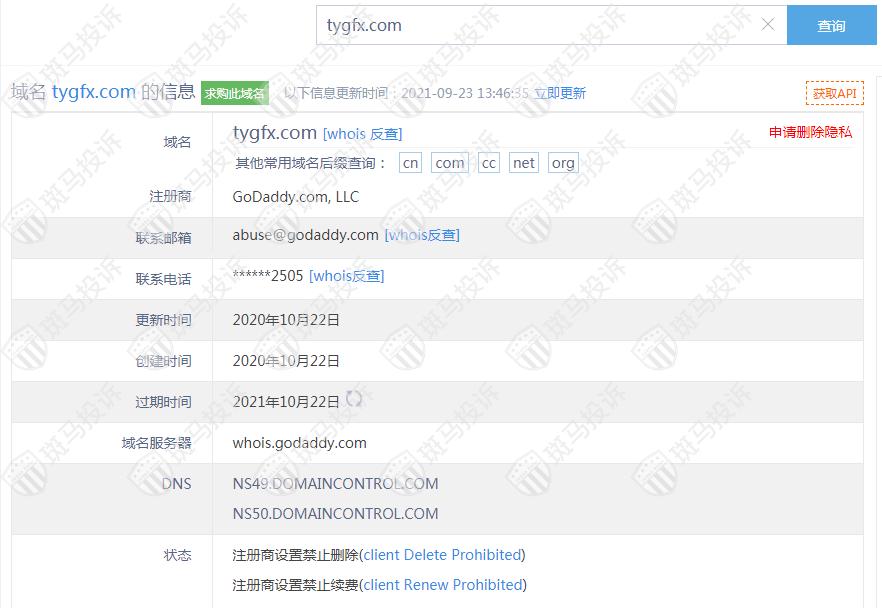882x608 pixels.
Task: Clear the search box with the X icon
Action: [x=767, y=25]
